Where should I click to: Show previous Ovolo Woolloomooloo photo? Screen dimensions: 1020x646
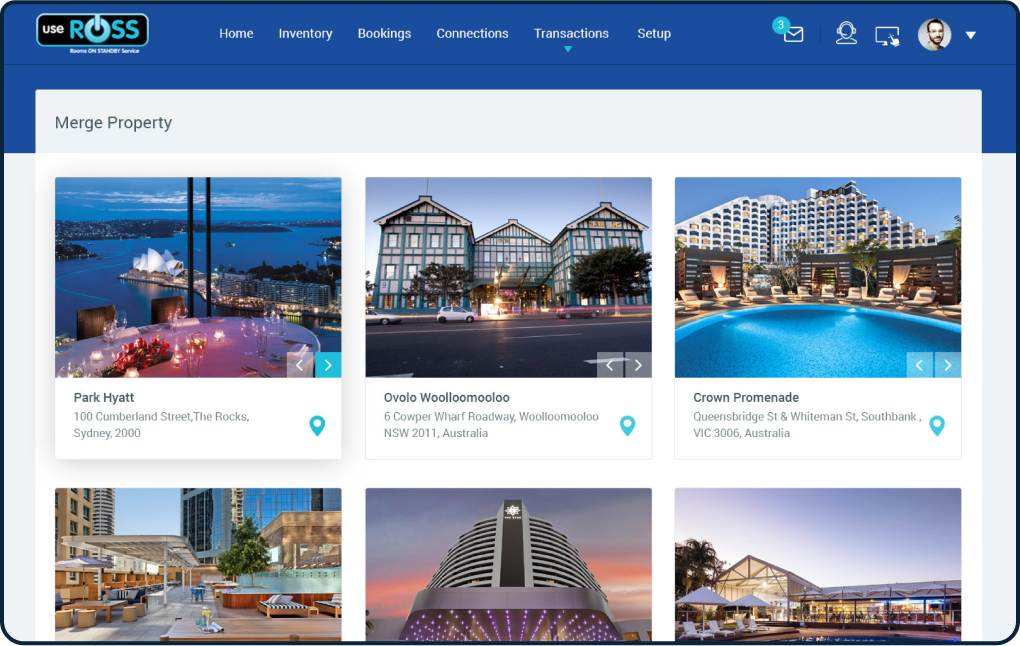tap(610, 365)
